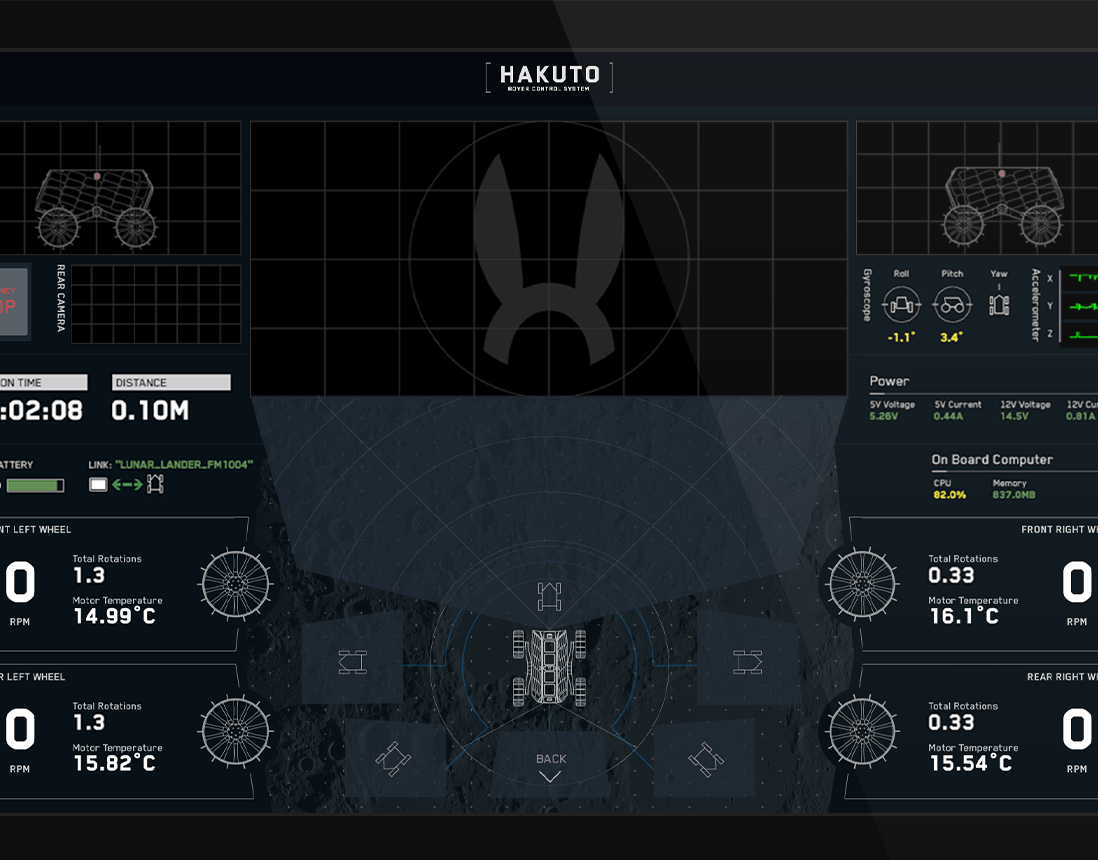
Task: Click the accelerometer Z axis graph
Action: point(1080,334)
